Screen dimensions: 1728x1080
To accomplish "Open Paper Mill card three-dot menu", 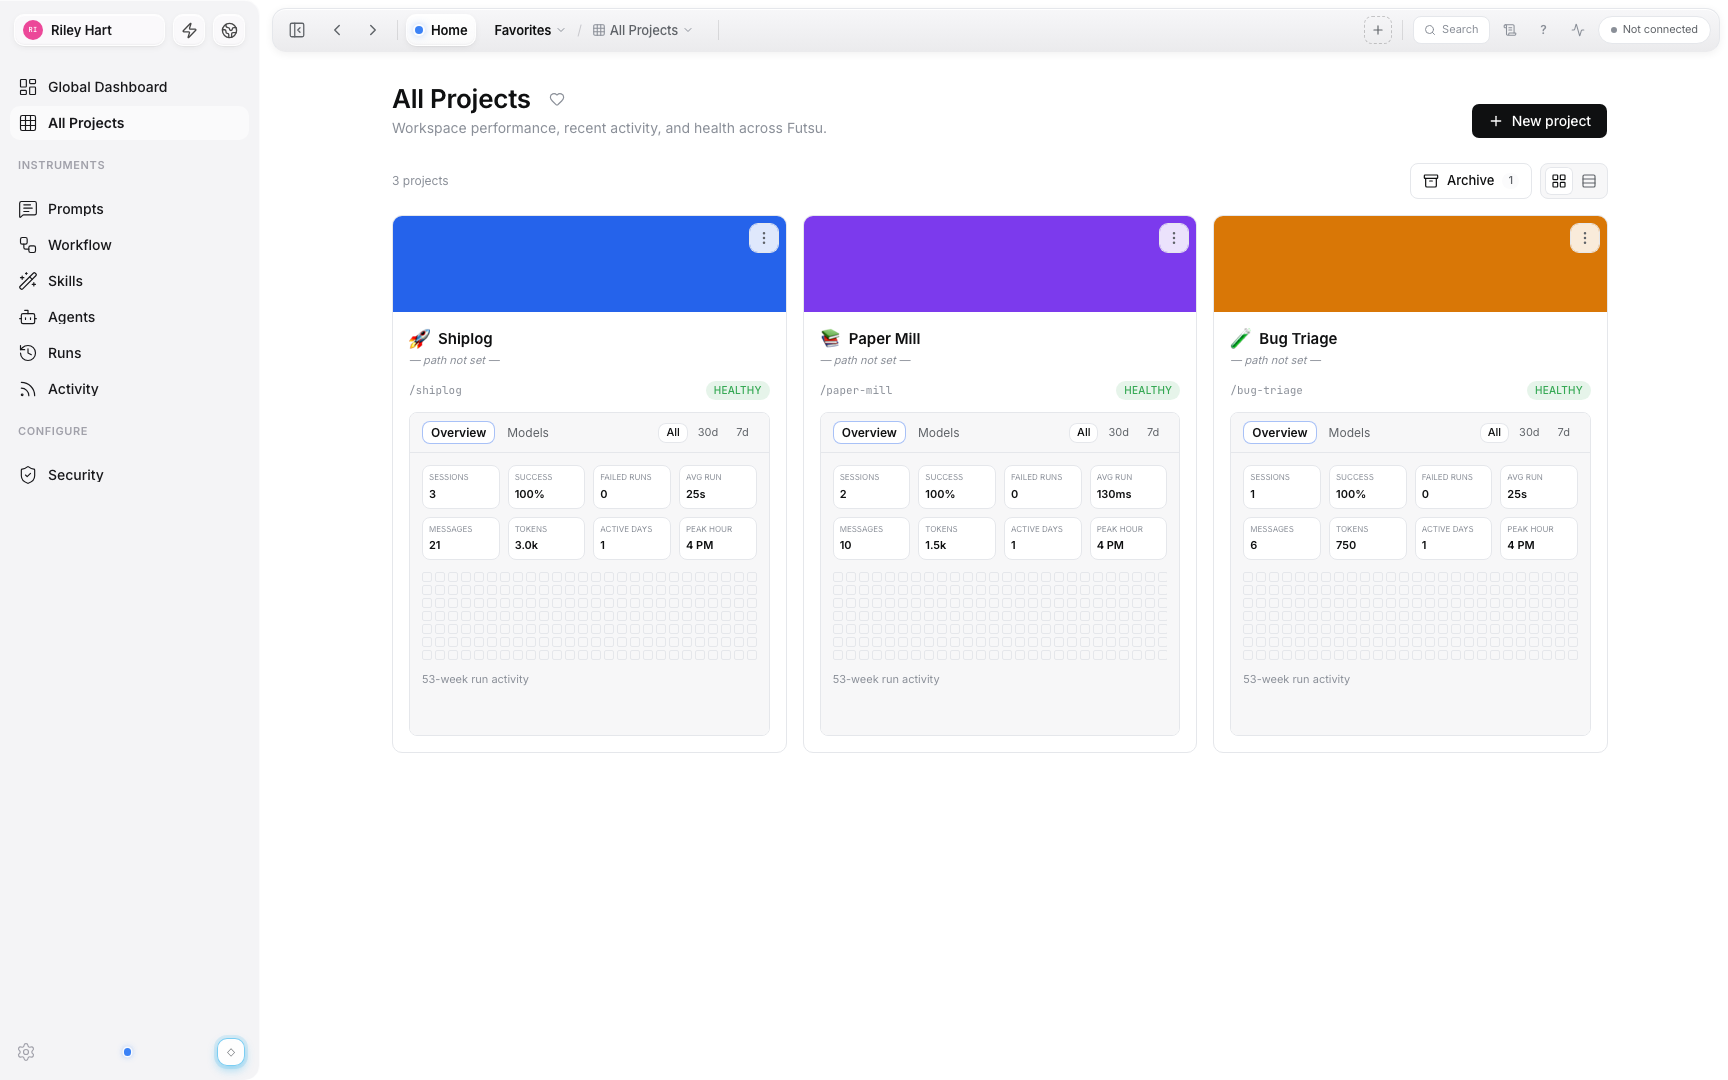I will [1173, 238].
